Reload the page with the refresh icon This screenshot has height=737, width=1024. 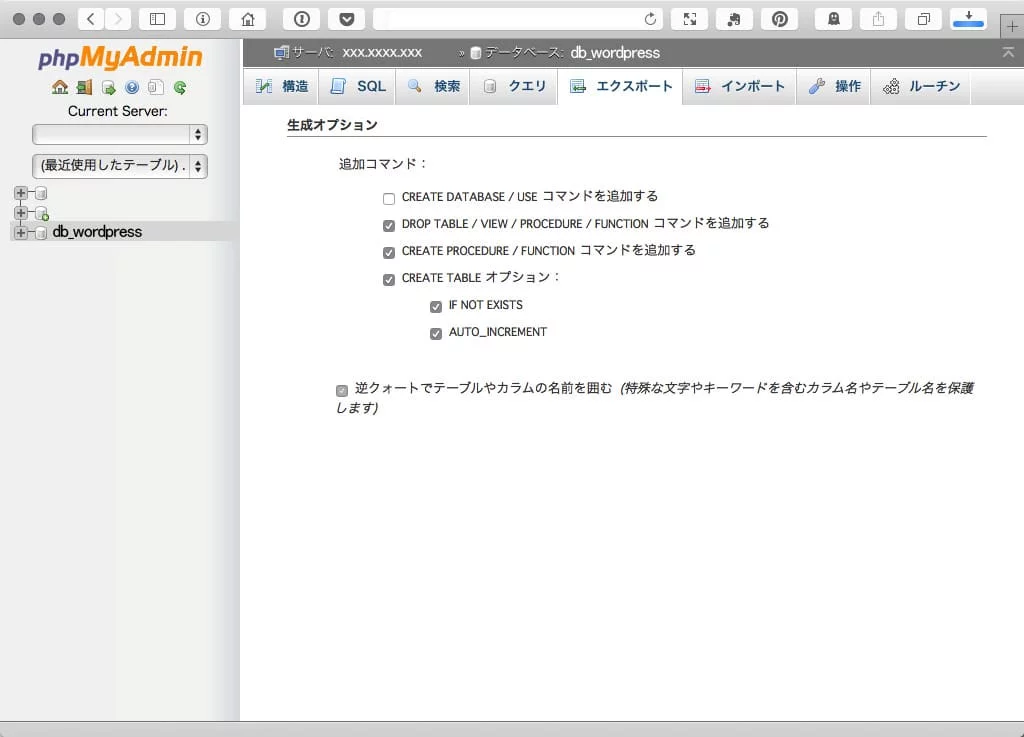click(650, 19)
